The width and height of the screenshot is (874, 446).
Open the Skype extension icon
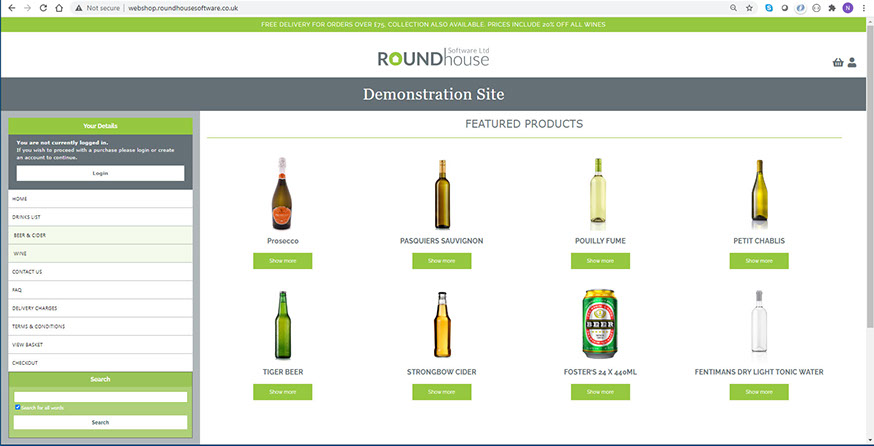click(769, 8)
